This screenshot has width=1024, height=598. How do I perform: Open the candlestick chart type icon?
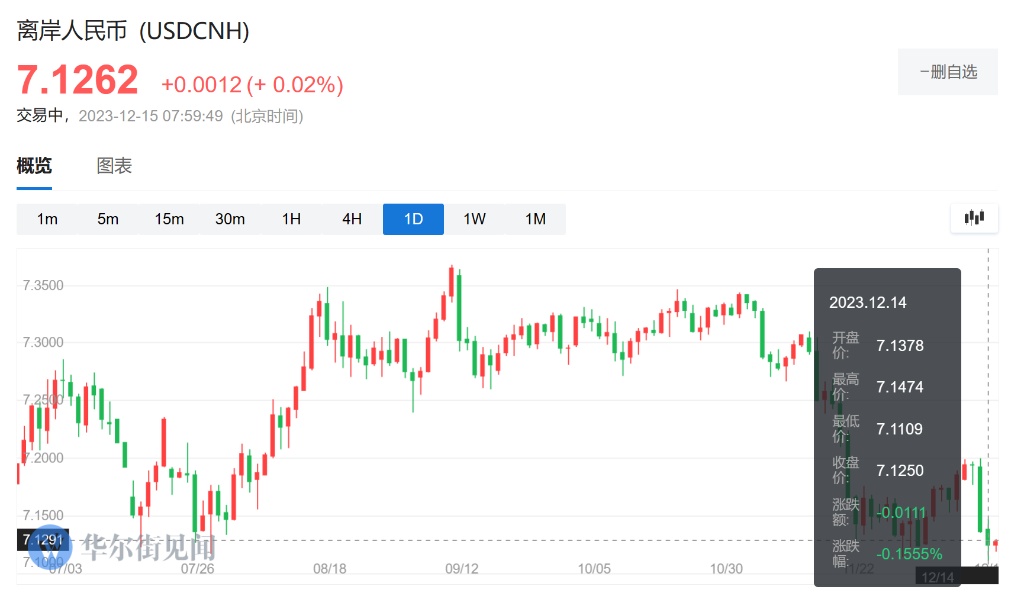(974, 218)
